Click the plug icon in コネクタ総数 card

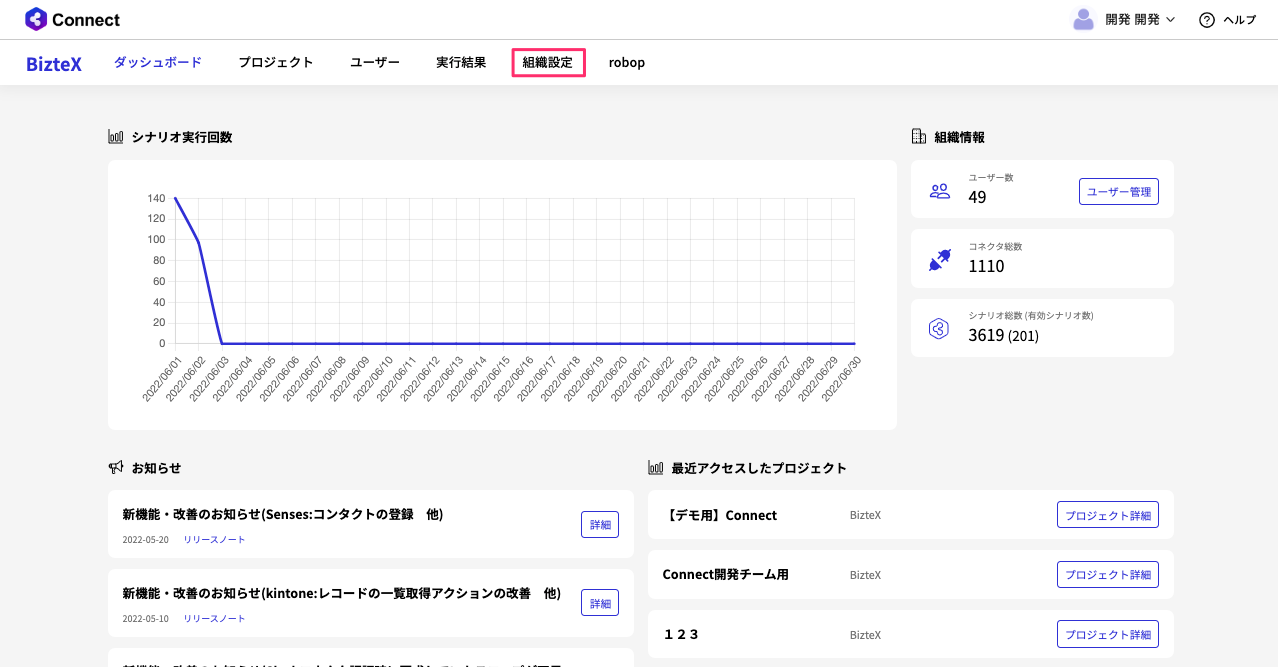point(939,260)
